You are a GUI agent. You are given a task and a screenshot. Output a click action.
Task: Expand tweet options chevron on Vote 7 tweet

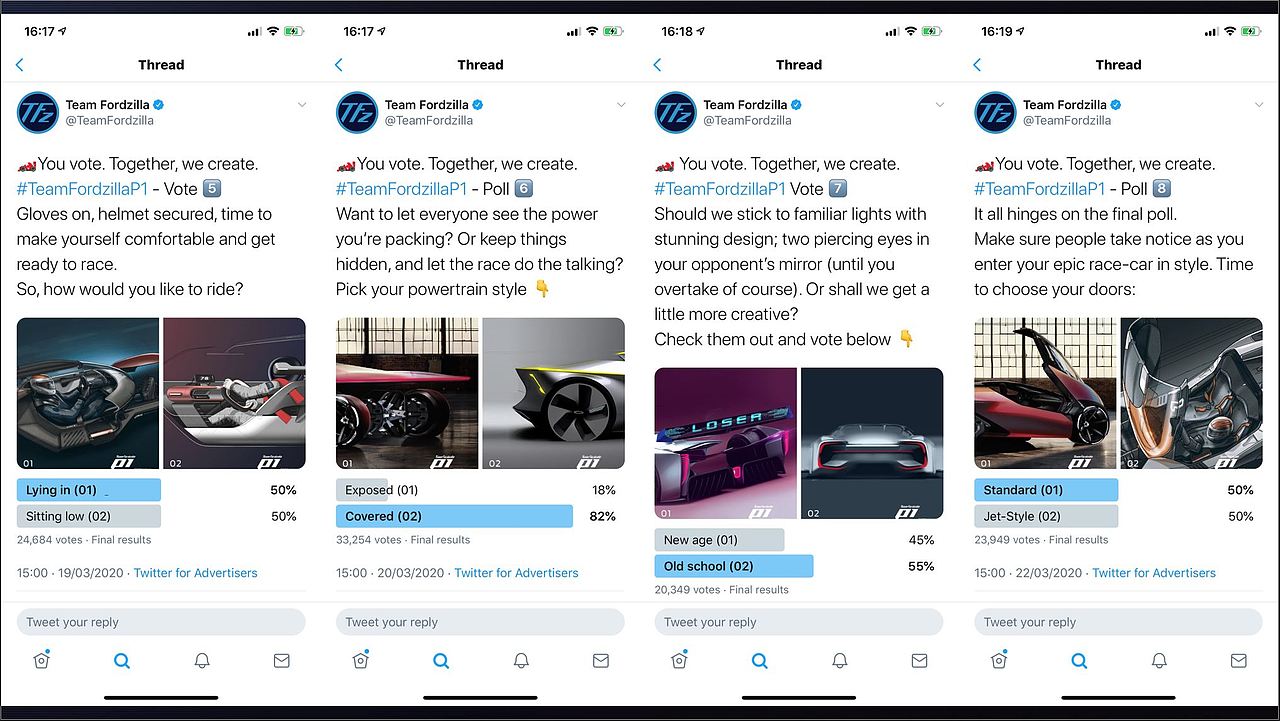click(x=939, y=105)
